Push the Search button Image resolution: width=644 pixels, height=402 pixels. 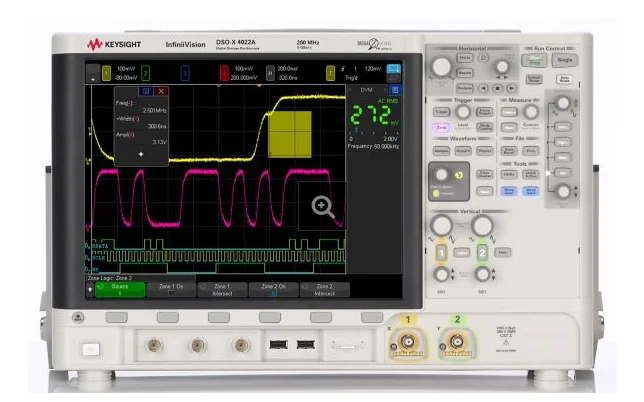pos(465,73)
